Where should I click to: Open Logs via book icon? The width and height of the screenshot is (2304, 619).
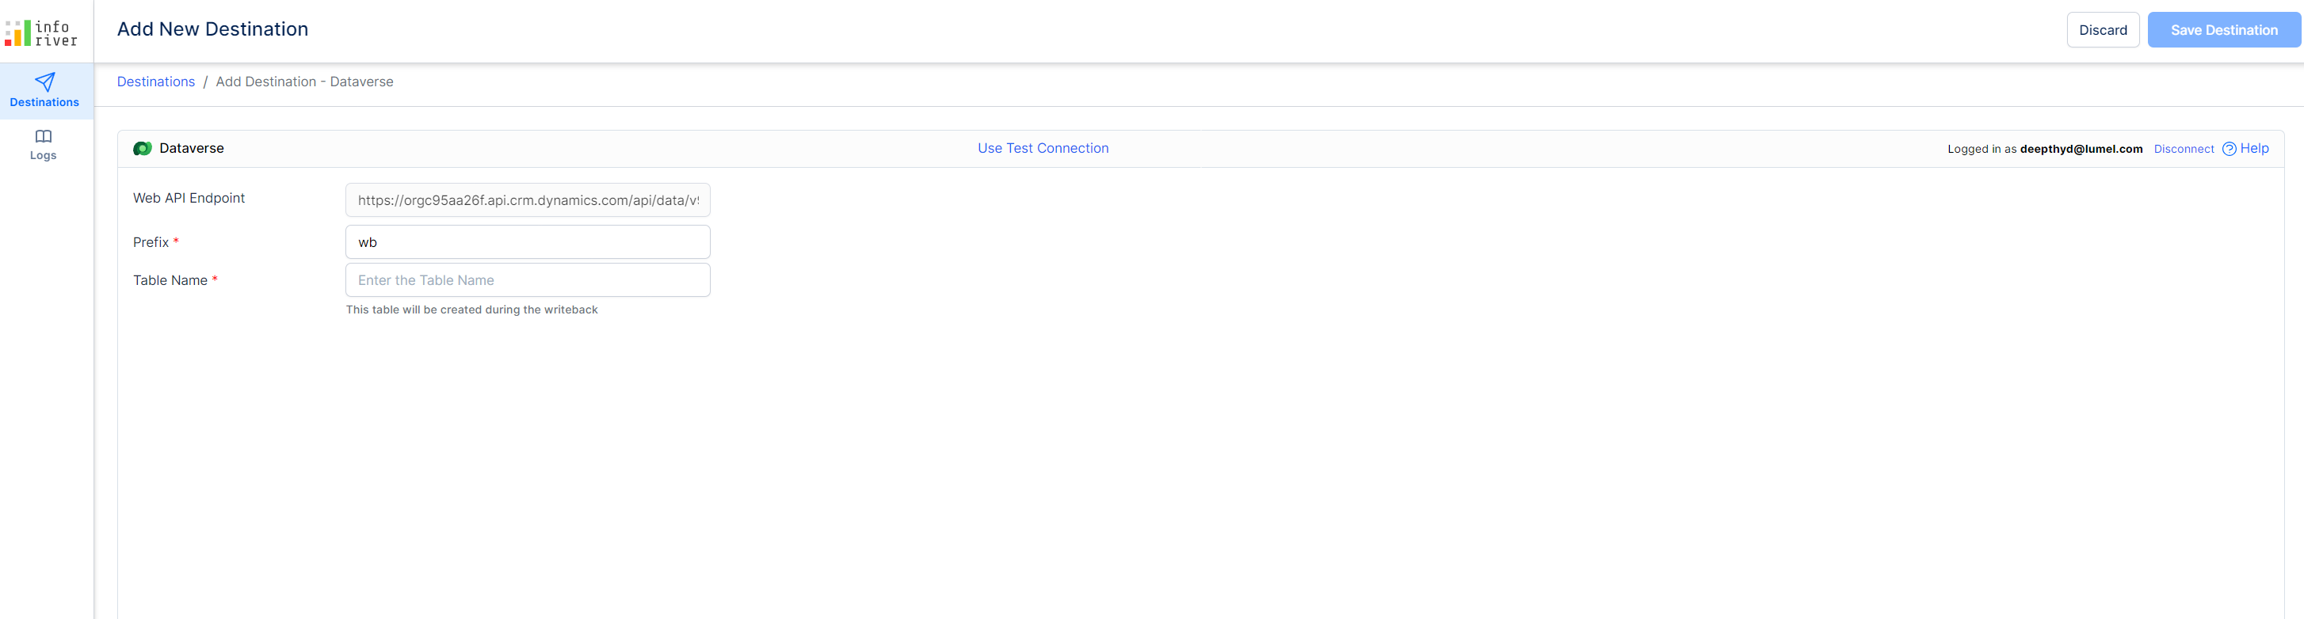tap(43, 136)
